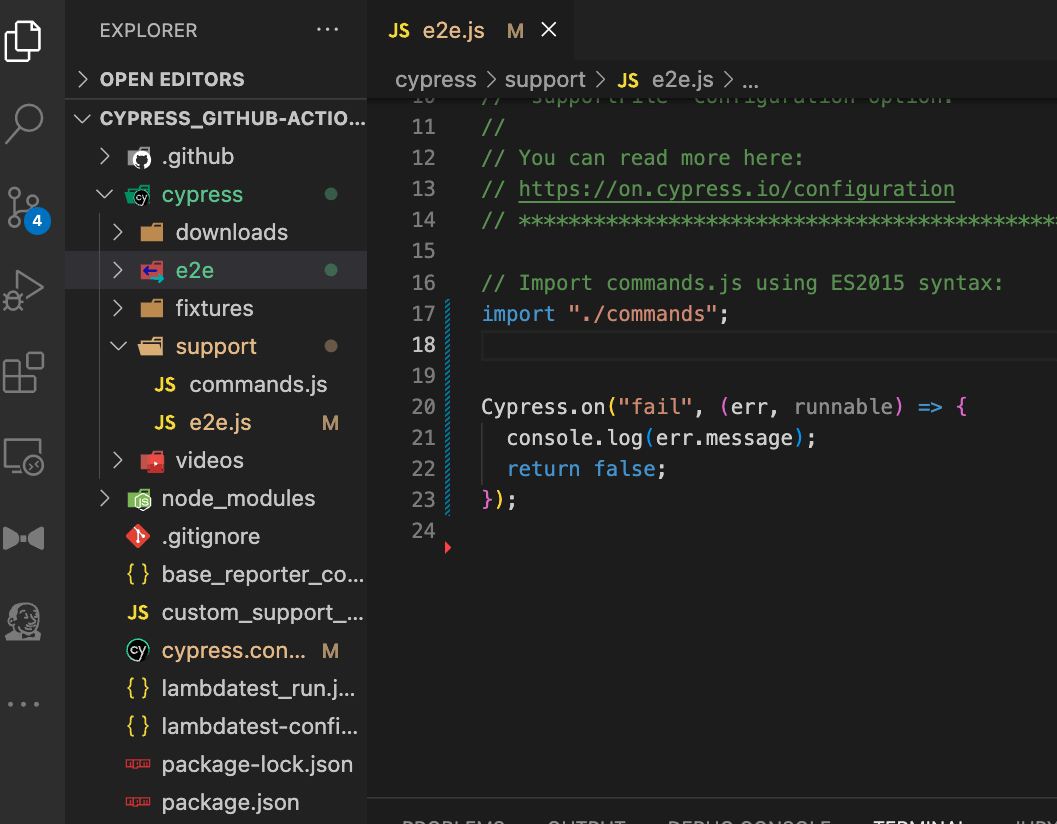This screenshot has width=1057, height=824.
Task: Select package.json in the Explorer
Action: coord(230,801)
